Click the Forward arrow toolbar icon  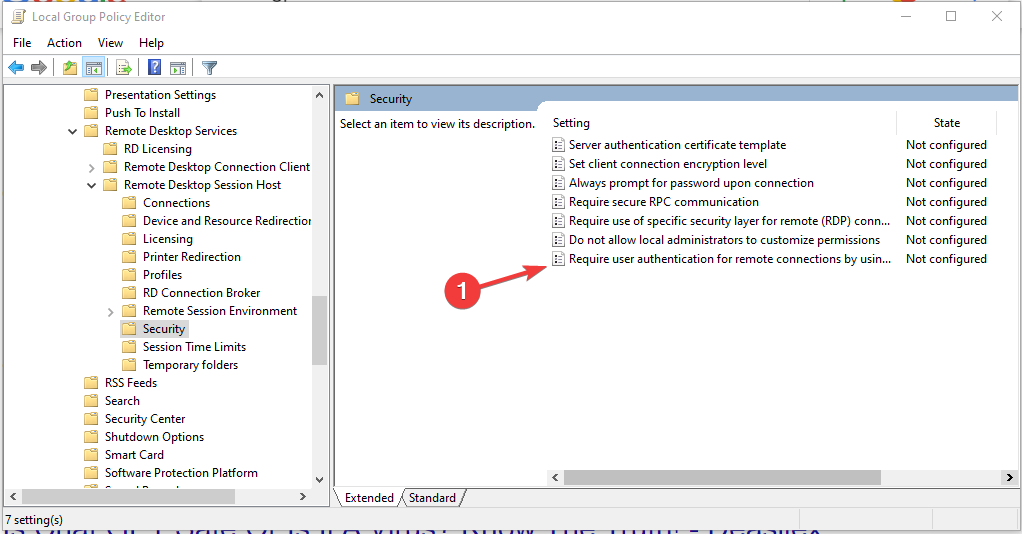coord(39,67)
